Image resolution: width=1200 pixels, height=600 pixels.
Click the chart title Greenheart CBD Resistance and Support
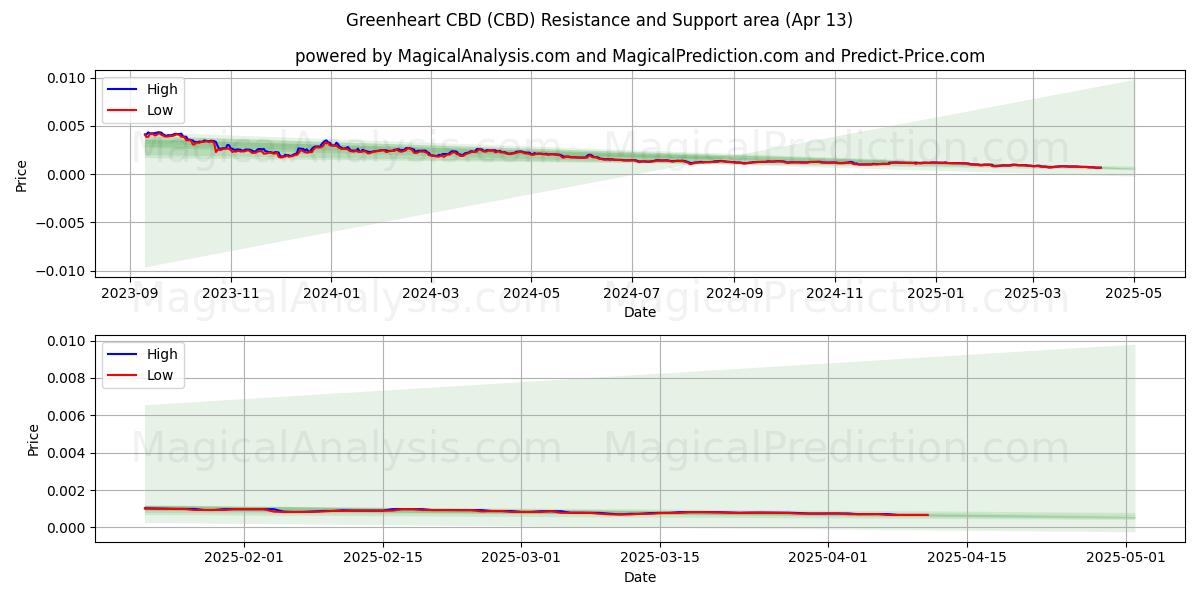(599, 20)
